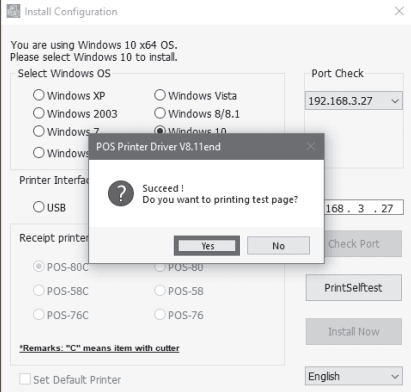Screen dimensions: 411x392
Task: Select the POS-58C receipt printer
Action: click(x=61, y=291)
